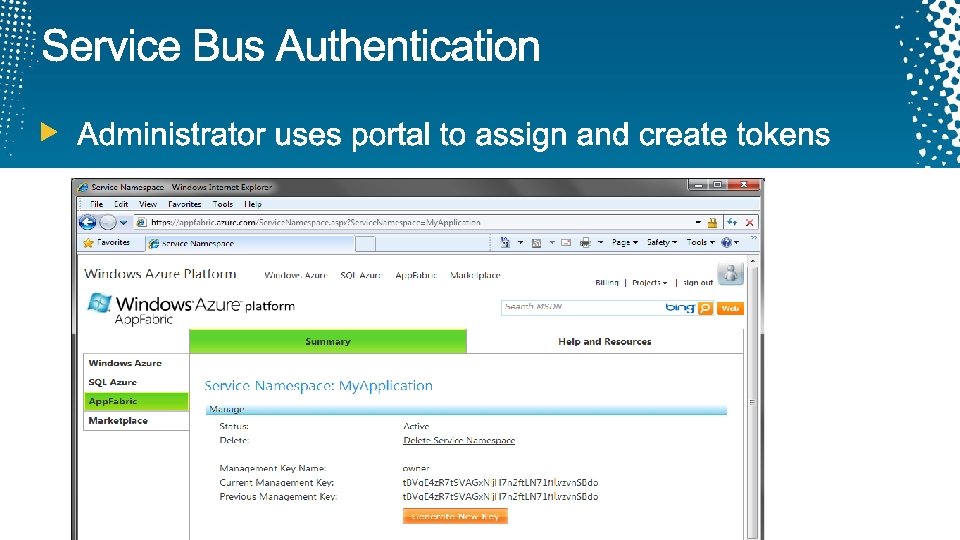This screenshot has width=960, height=540.
Task: Open the Page dropdown menu
Action: pyautogui.click(x=624, y=242)
